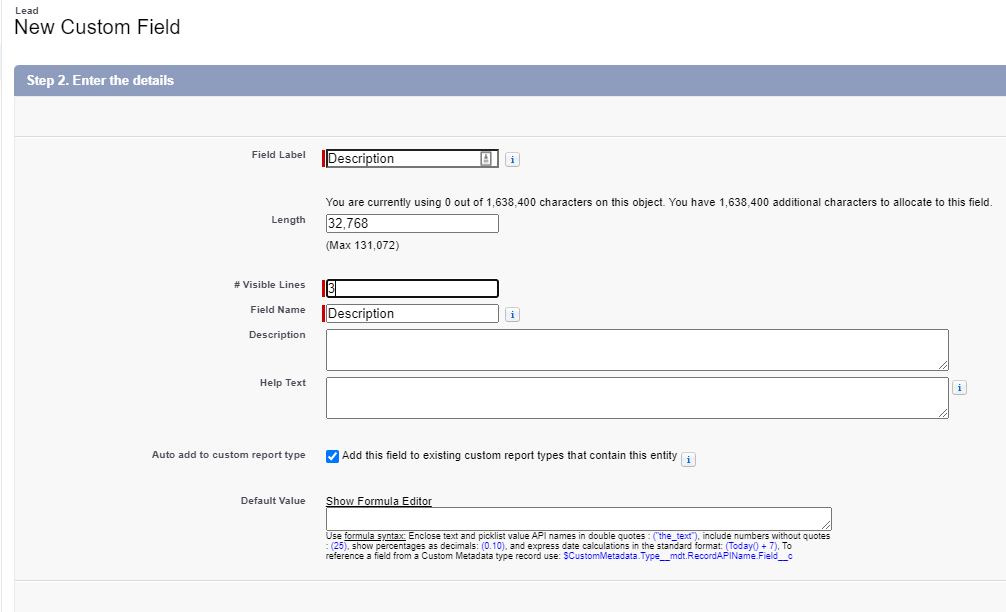This screenshot has height=612, width=1006.
Task: Uncheck 'Add this field to existing custom report types'
Action: click(332, 458)
